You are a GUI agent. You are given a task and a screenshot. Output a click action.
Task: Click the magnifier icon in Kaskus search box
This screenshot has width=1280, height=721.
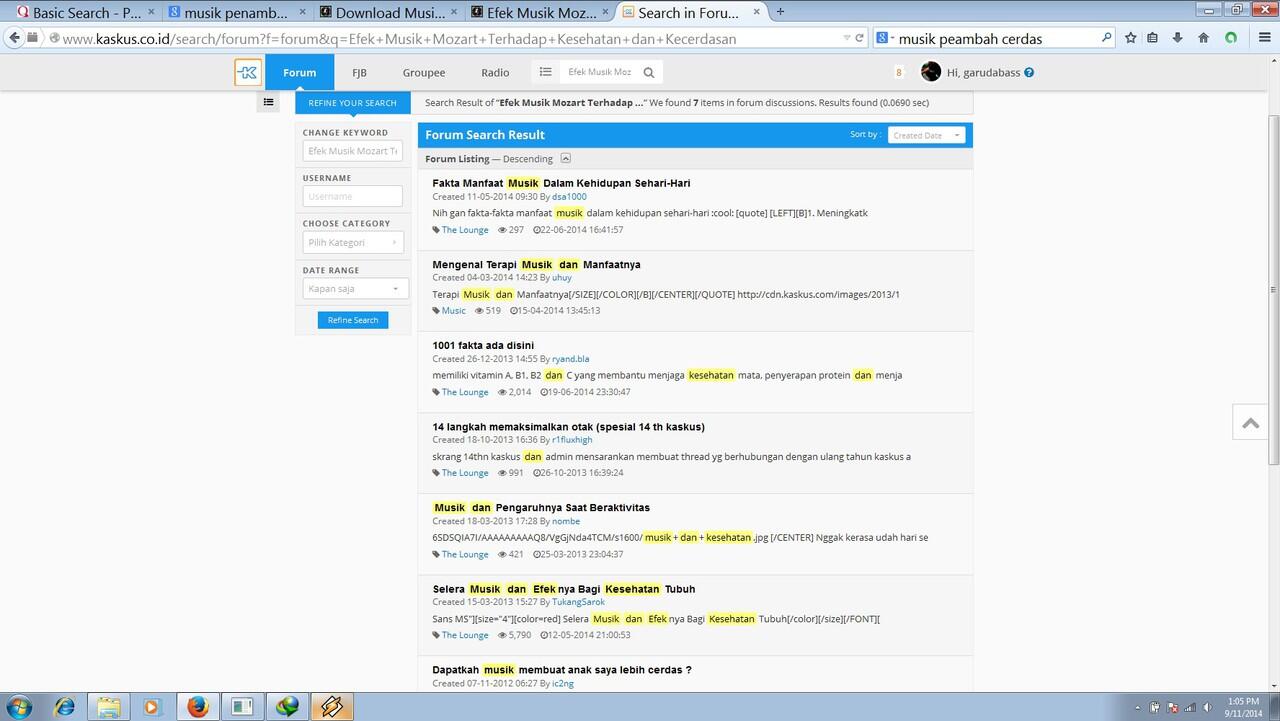649,72
